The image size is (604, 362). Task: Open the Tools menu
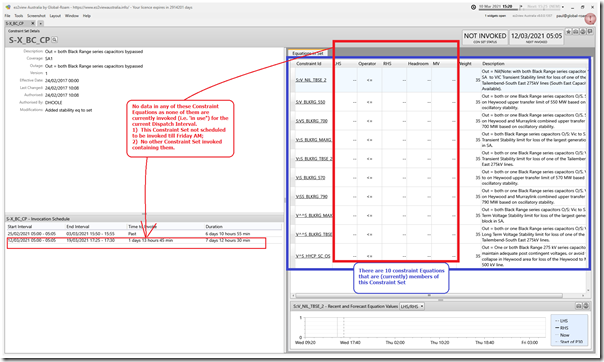tap(18, 16)
